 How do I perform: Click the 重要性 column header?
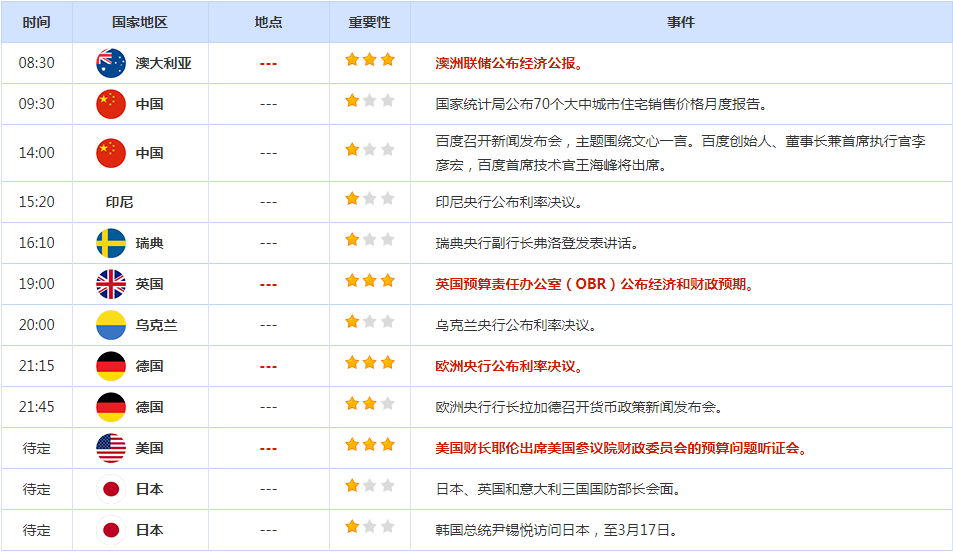tap(370, 22)
